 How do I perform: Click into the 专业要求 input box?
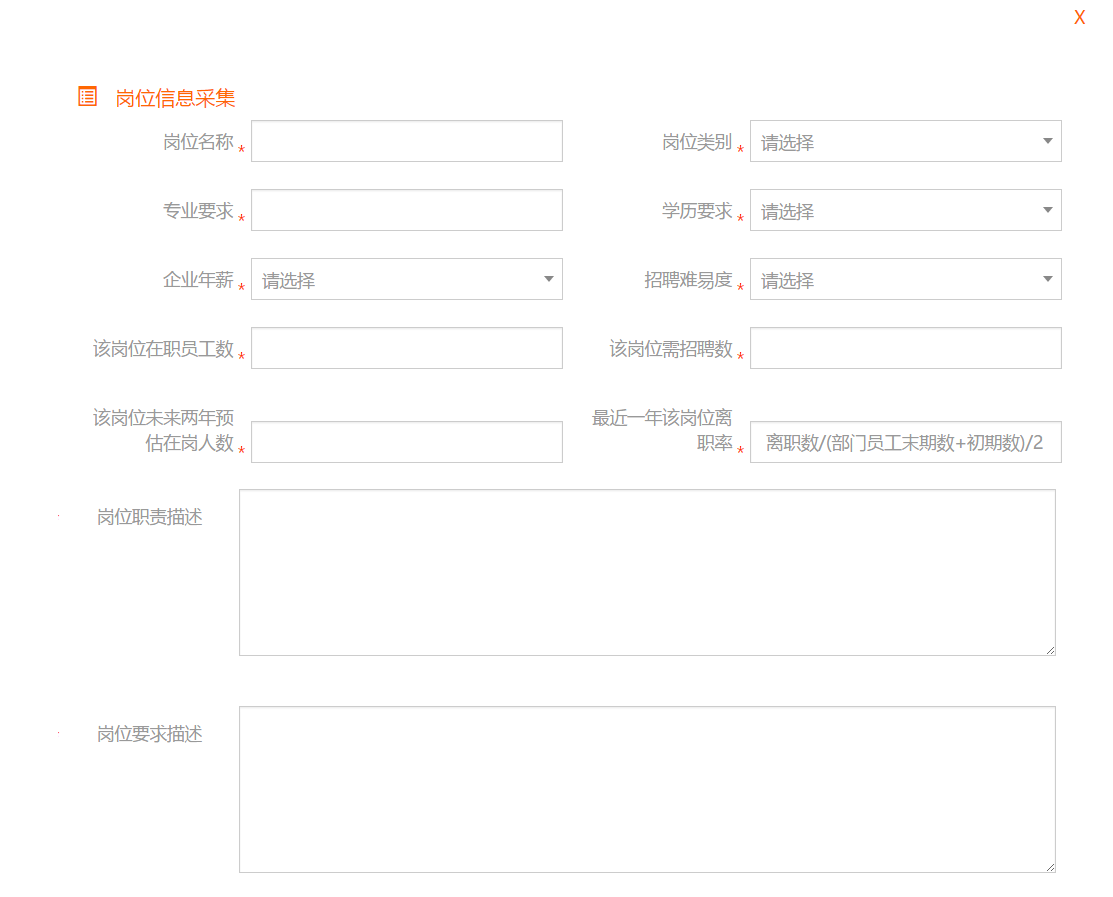[406, 210]
